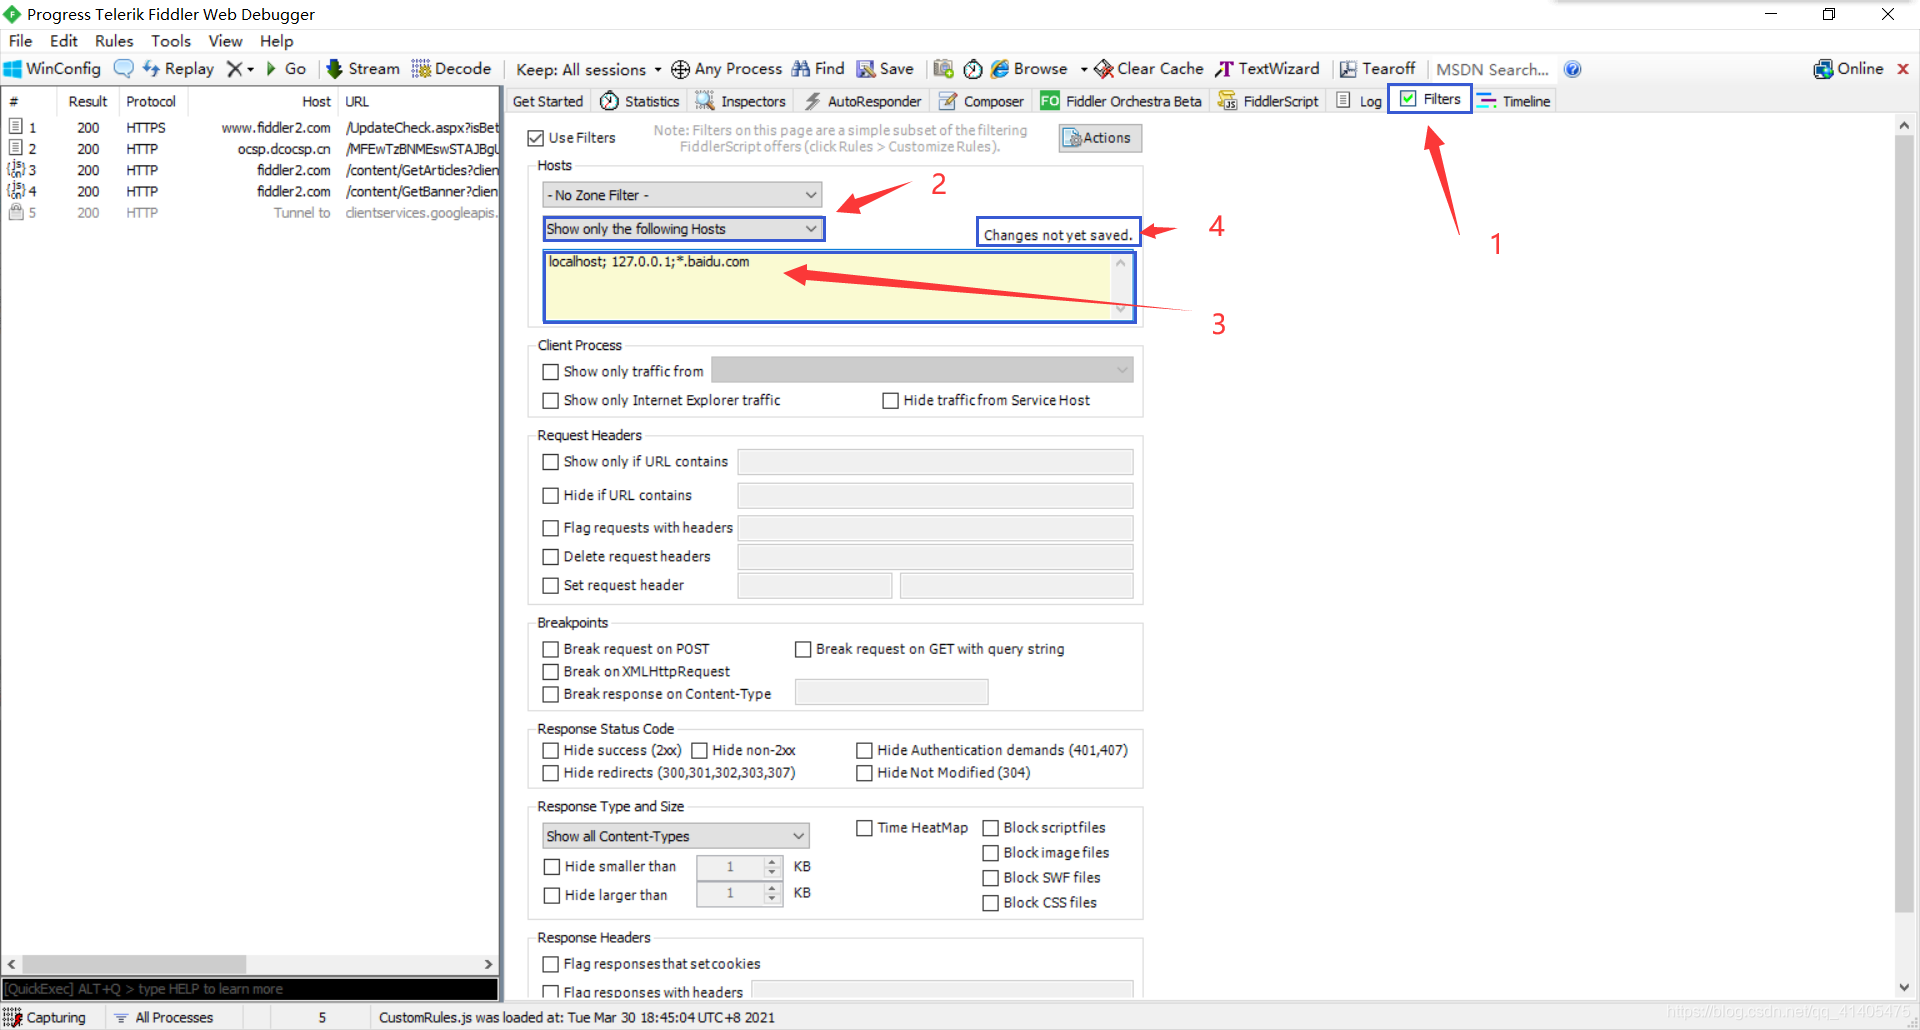Clear Cache from toolbar

coord(1149,69)
